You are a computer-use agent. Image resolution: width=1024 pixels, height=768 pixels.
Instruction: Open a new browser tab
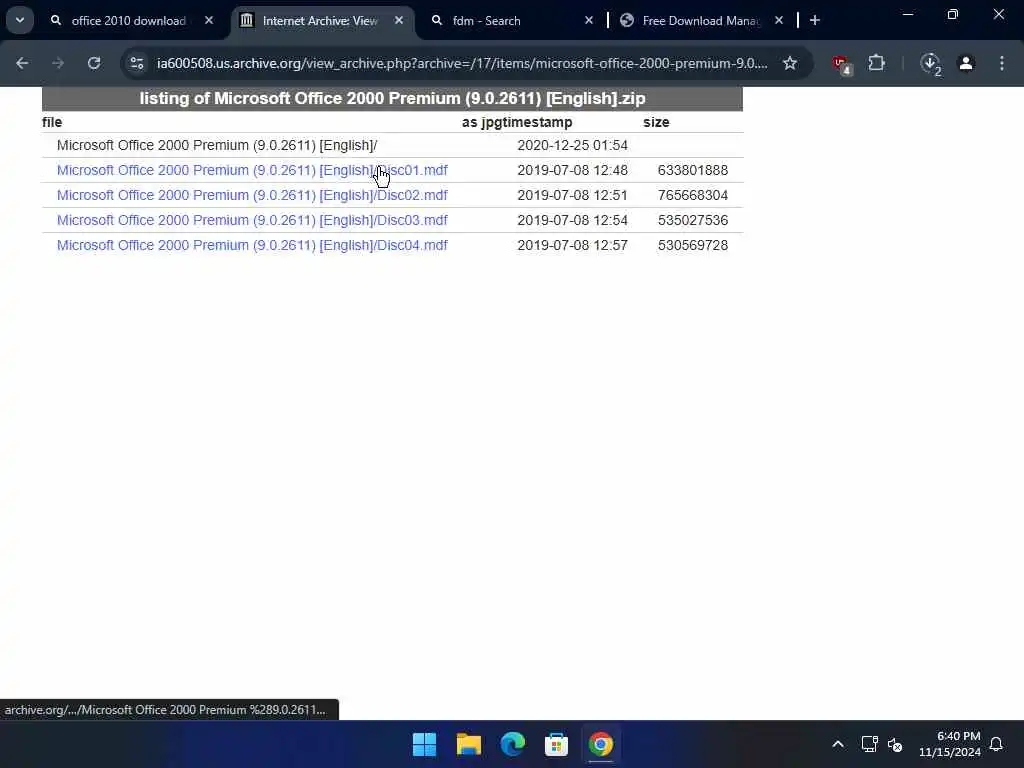814,21
